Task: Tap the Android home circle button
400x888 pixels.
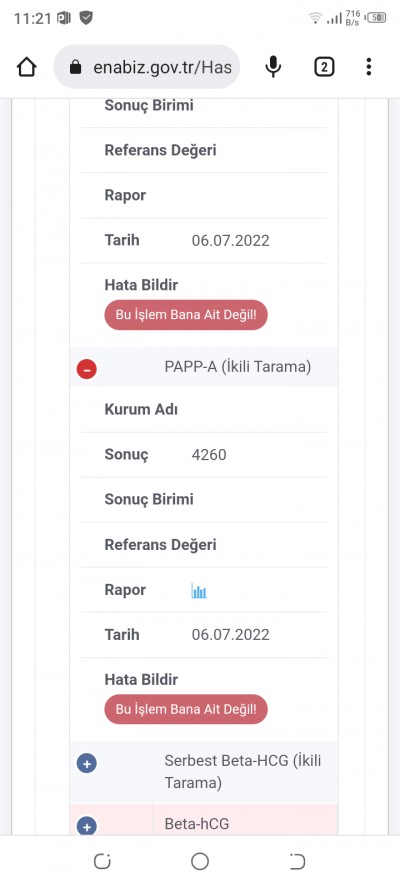Action: click(x=199, y=861)
